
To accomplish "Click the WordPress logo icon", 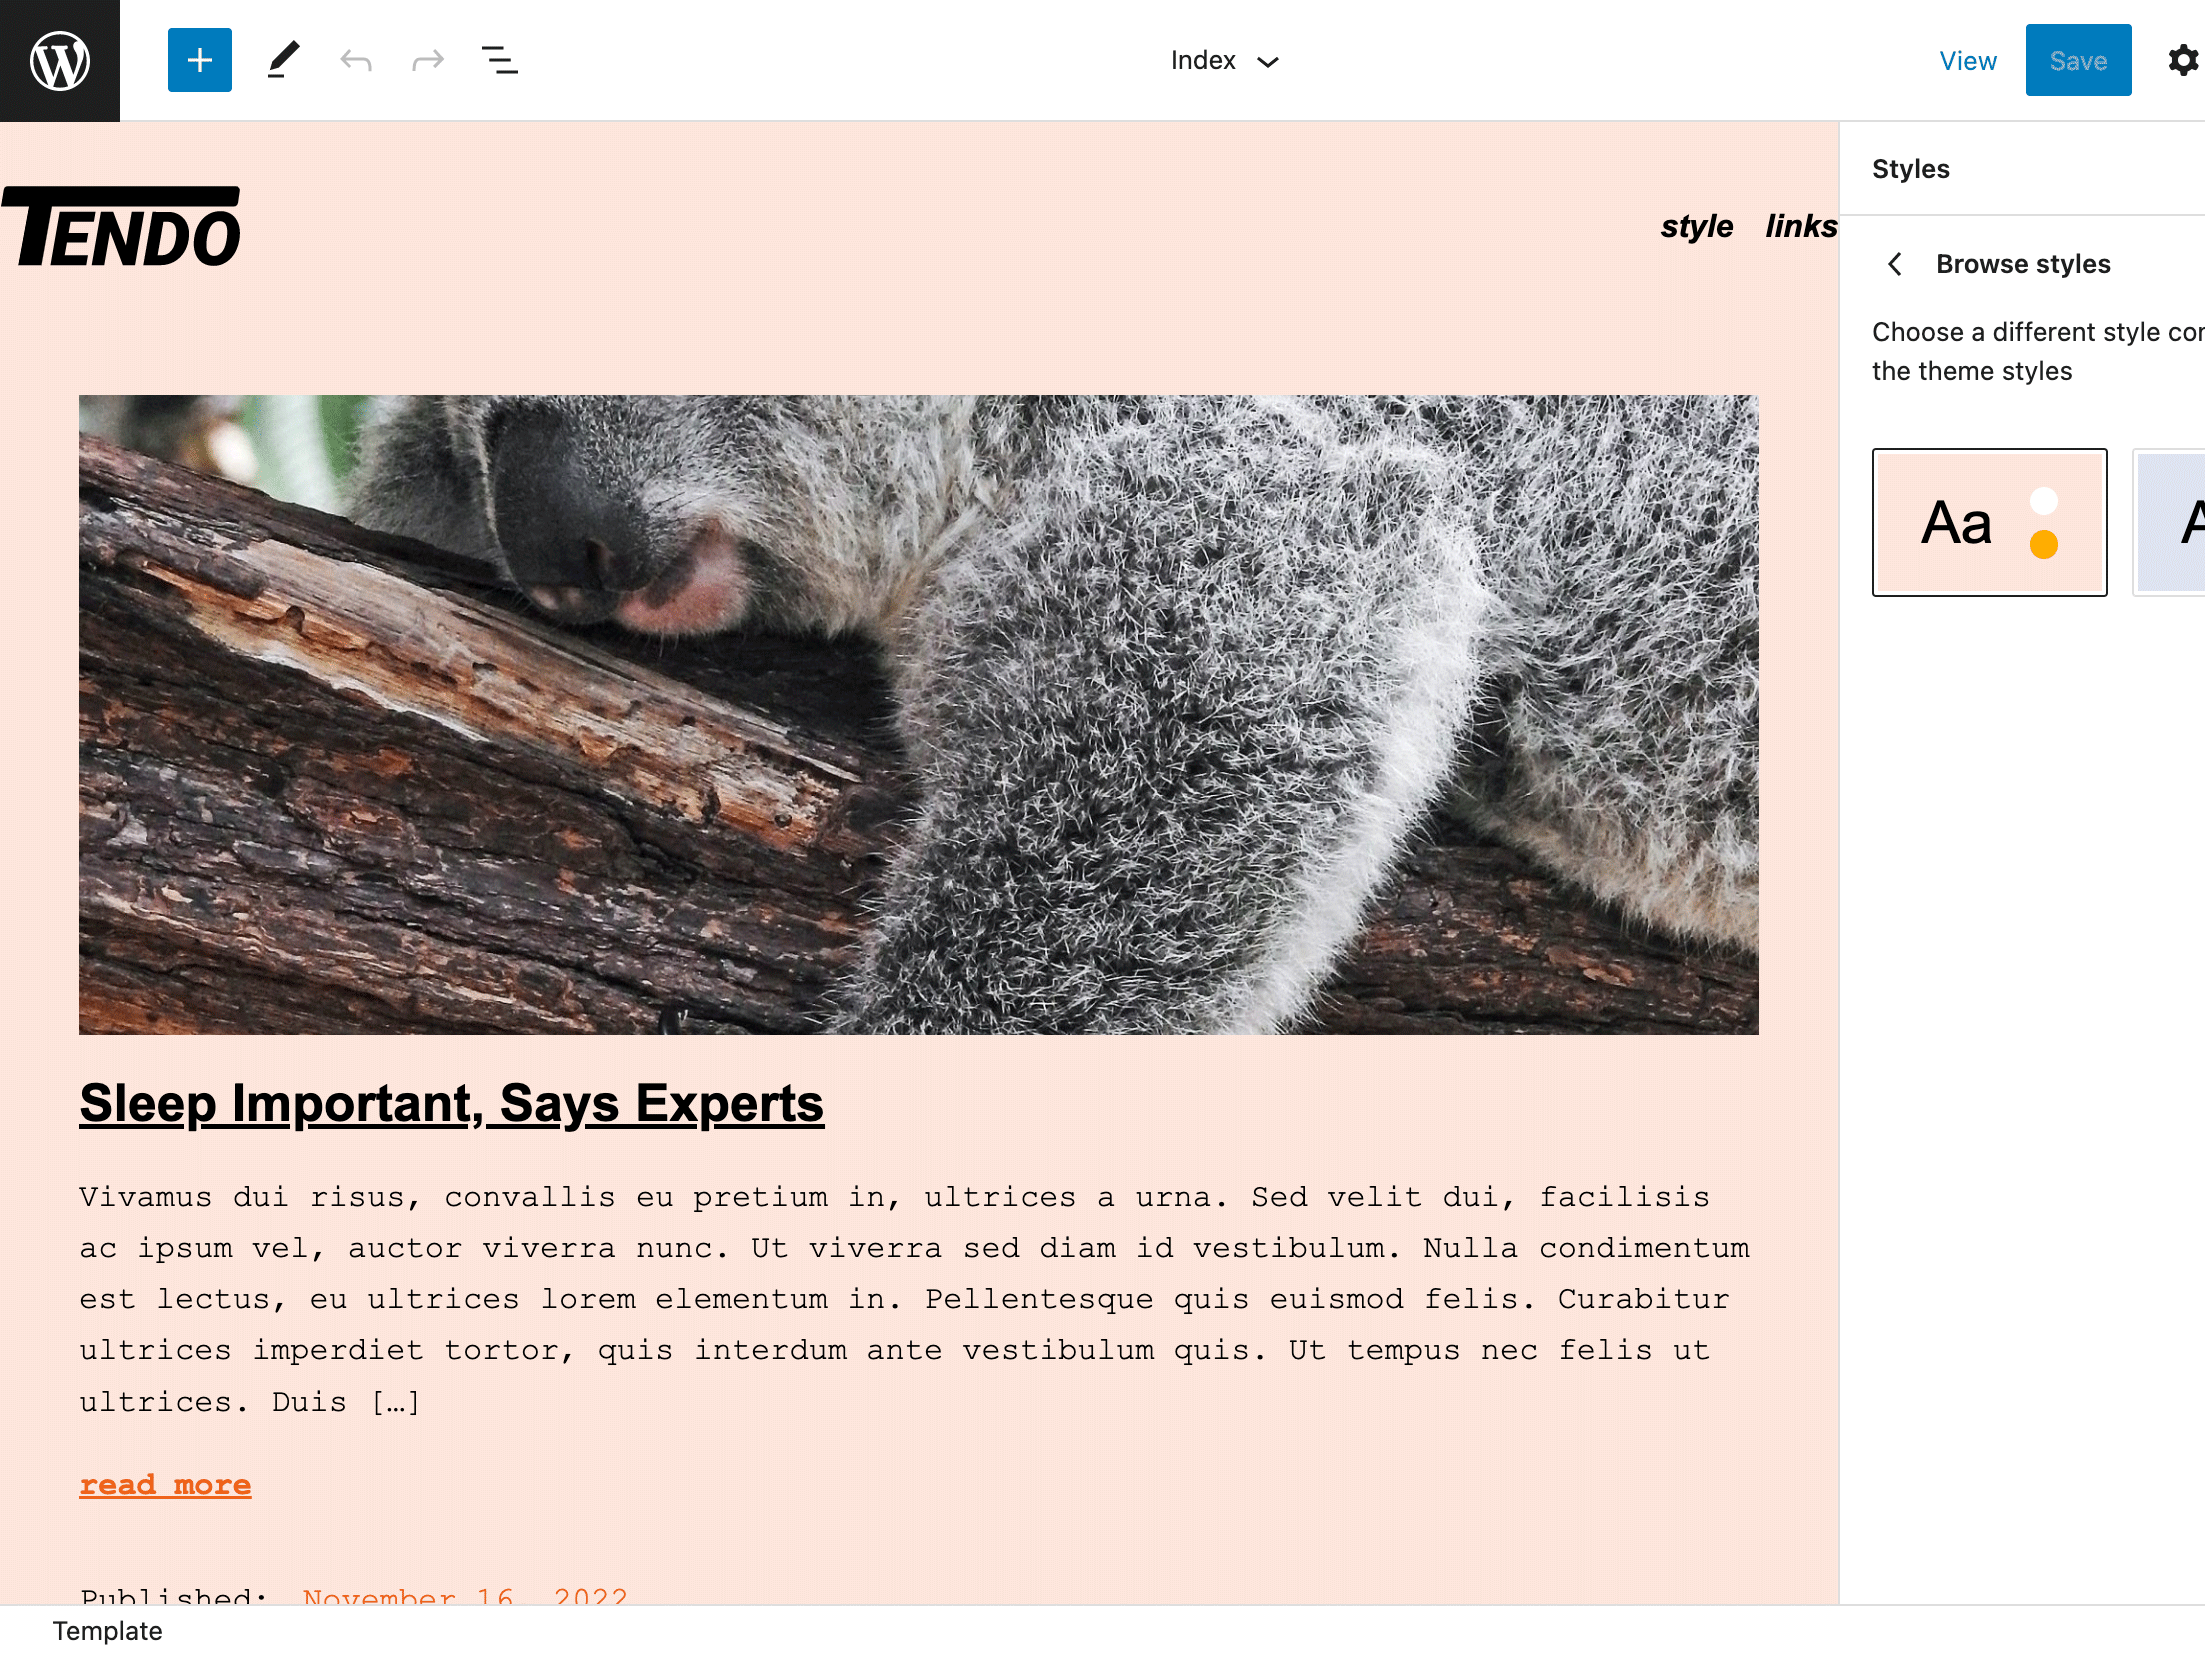I will tap(60, 60).
